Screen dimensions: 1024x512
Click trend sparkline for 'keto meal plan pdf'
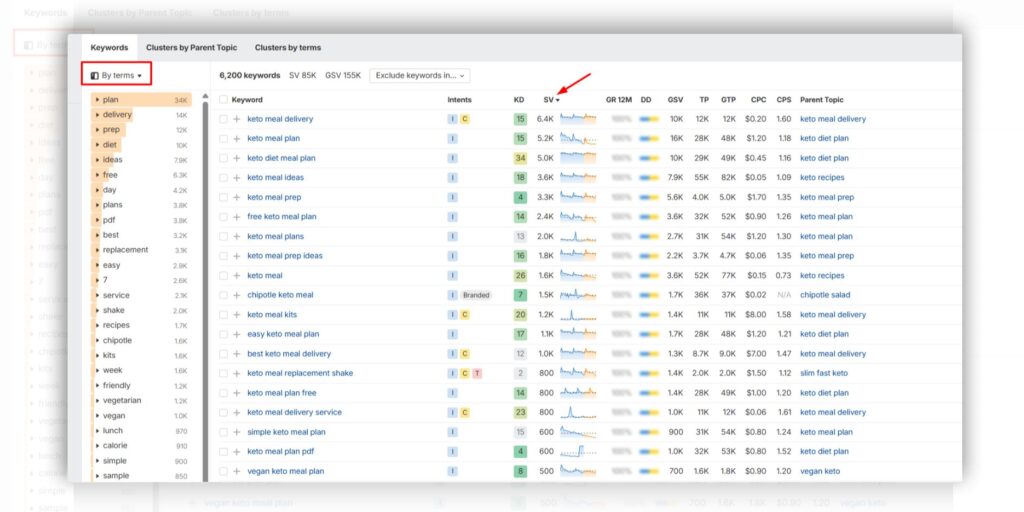[x=578, y=452]
